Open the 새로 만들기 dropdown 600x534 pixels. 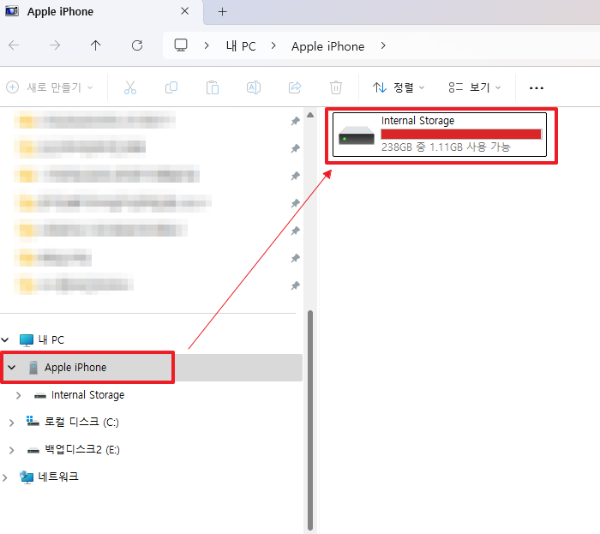click(x=49, y=88)
